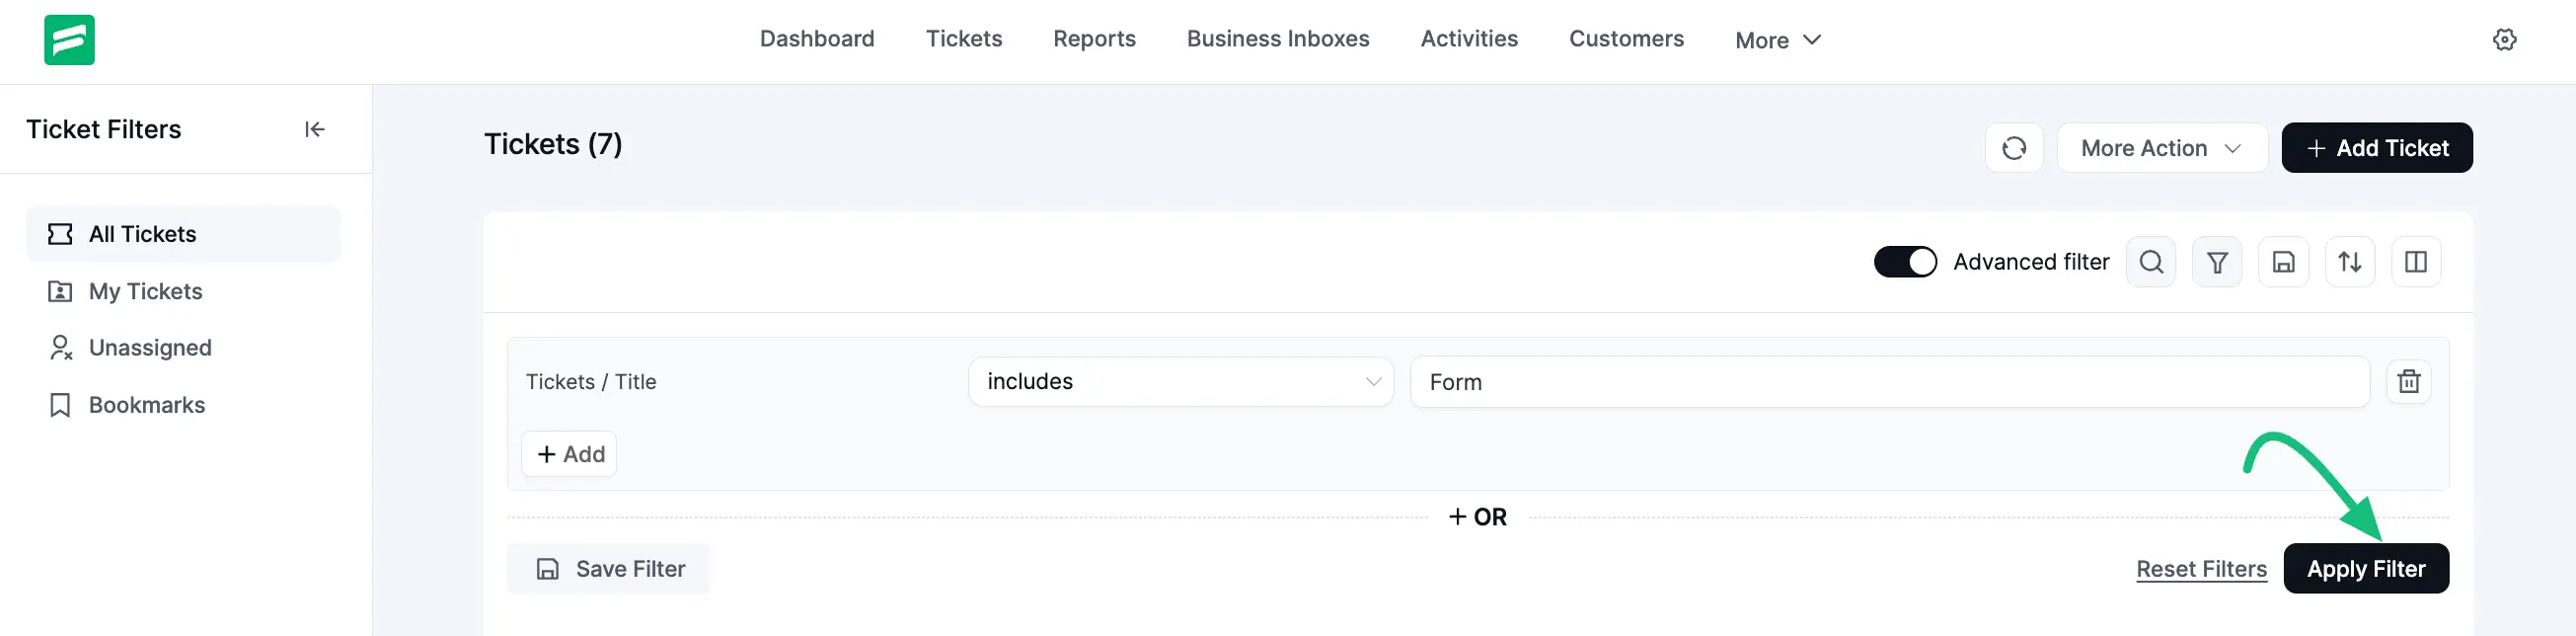Open the column layout icon
Image resolution: width=2576 pixels, height=636 pixels.
2415,262
